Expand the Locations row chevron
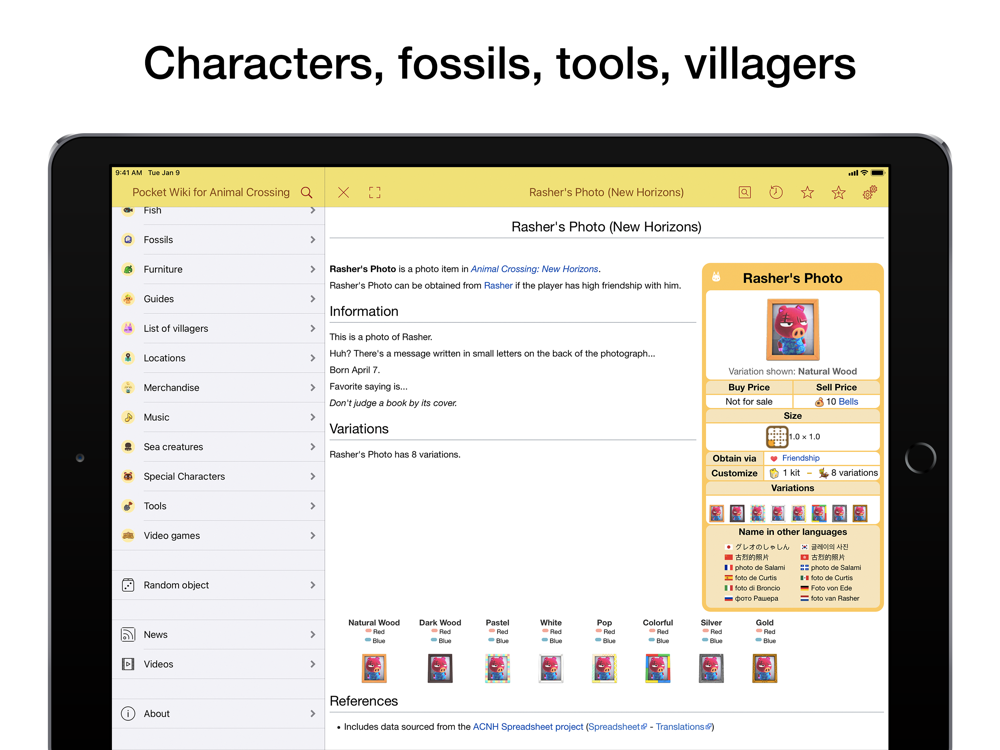 pyautogui.click(x=312, y=358)
